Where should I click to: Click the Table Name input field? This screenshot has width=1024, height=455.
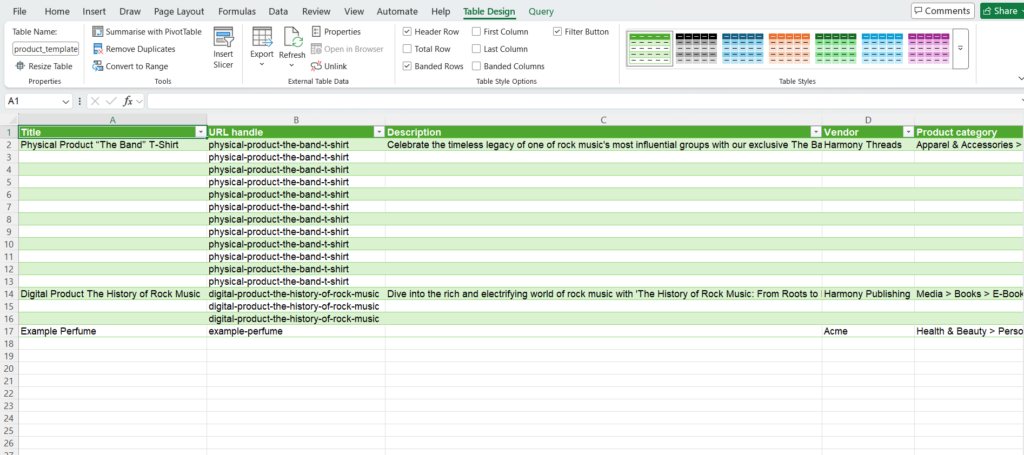point(46,49)
